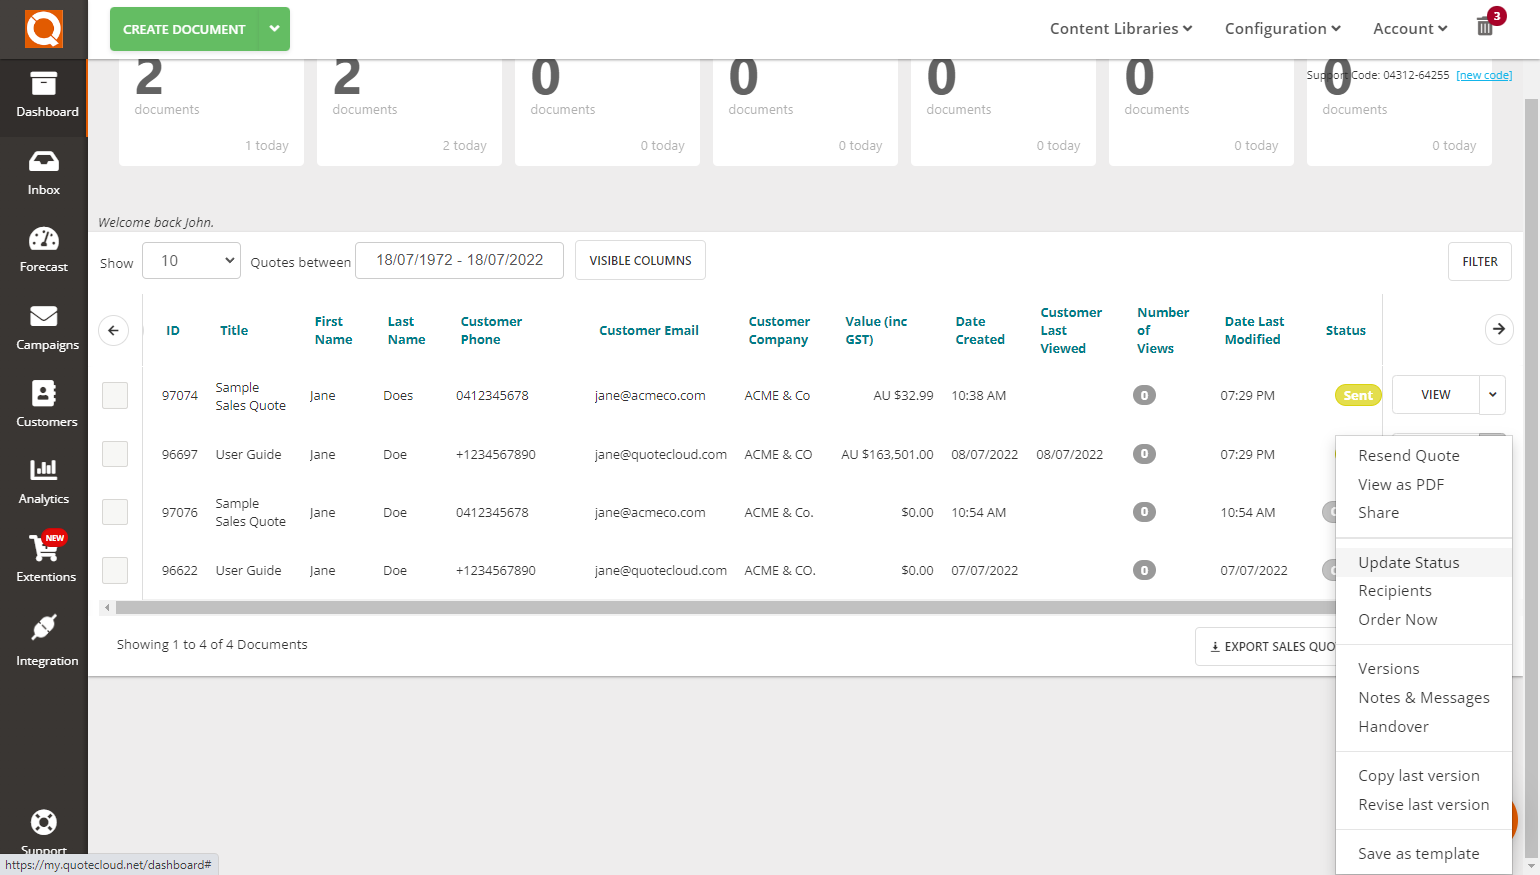Select Save as template in the menu
1540x875 pixels.
click(1418, 853)
